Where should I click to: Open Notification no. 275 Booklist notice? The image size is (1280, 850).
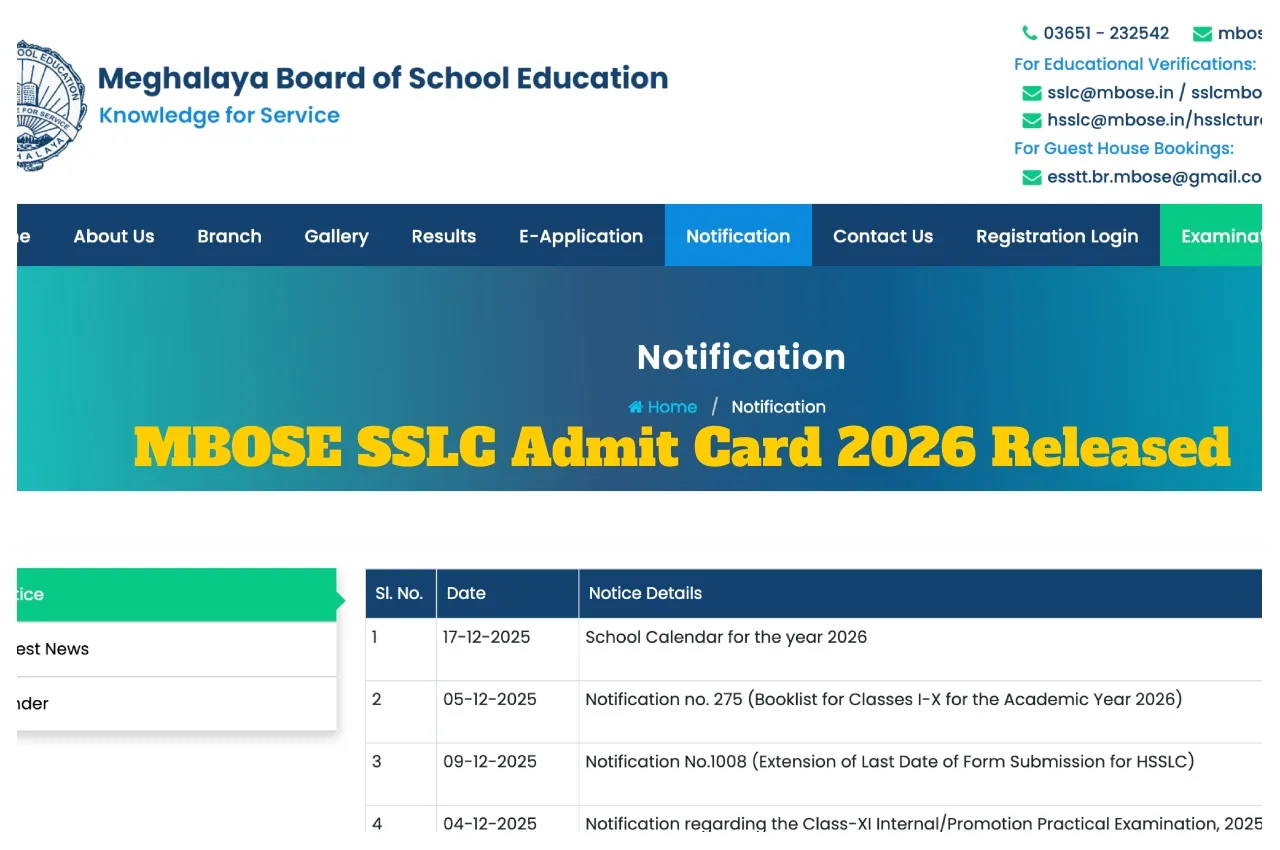[883, 699]
